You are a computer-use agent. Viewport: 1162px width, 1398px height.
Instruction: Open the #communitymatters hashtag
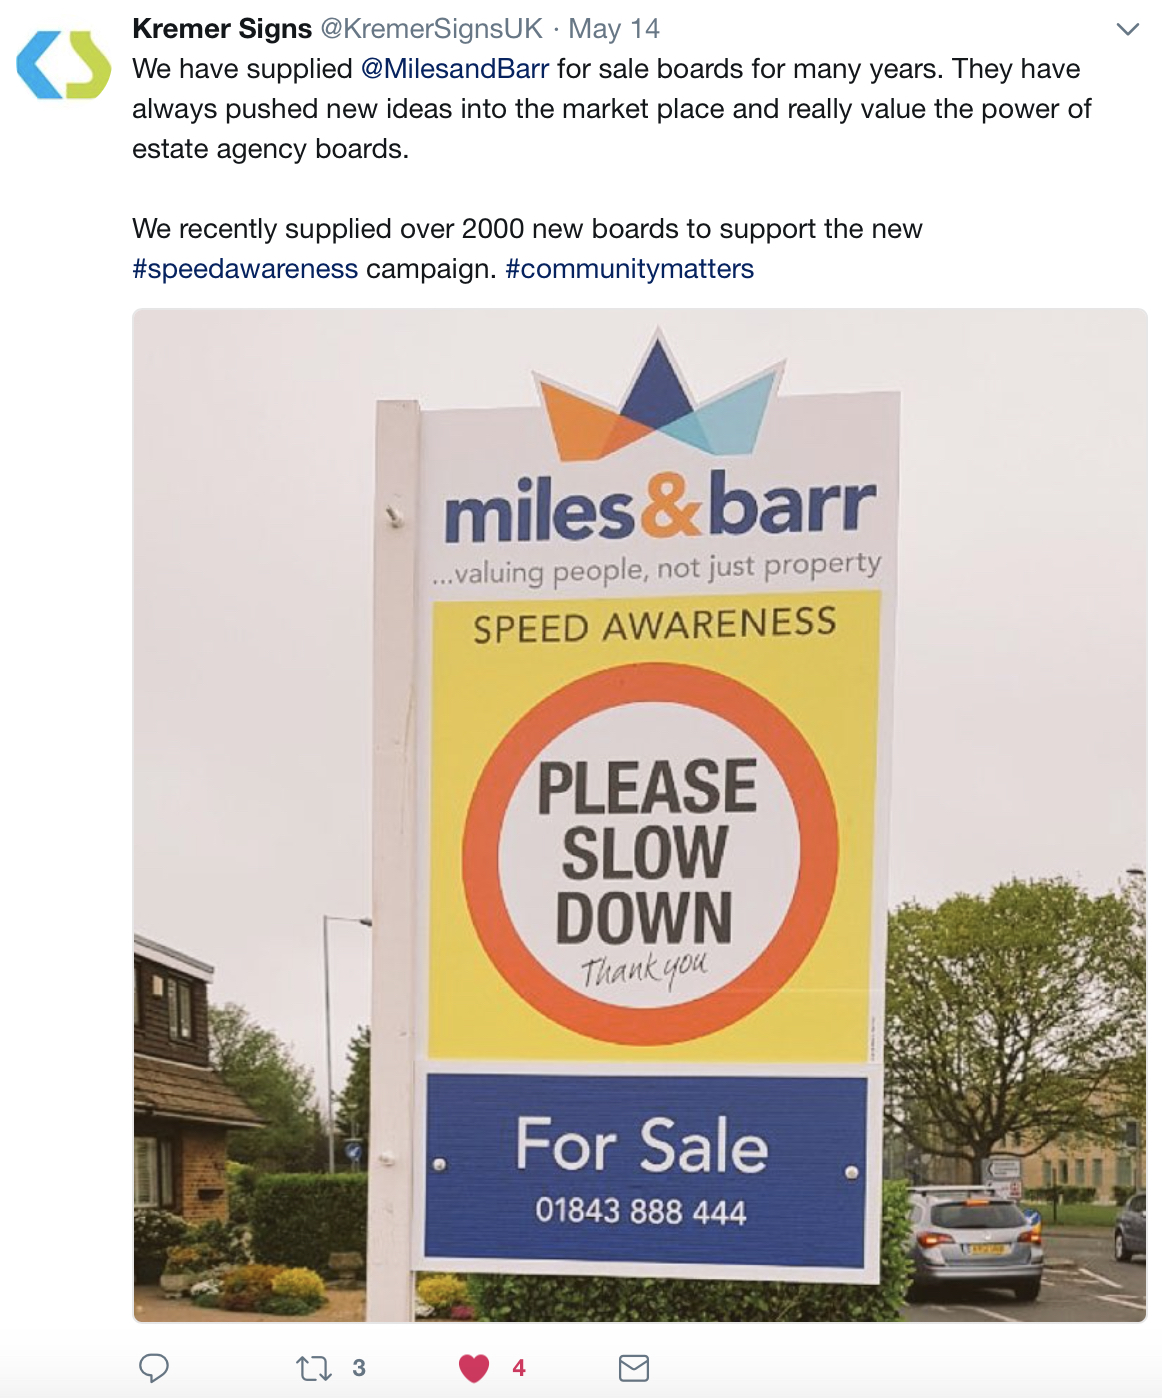(x=630, y=268)
